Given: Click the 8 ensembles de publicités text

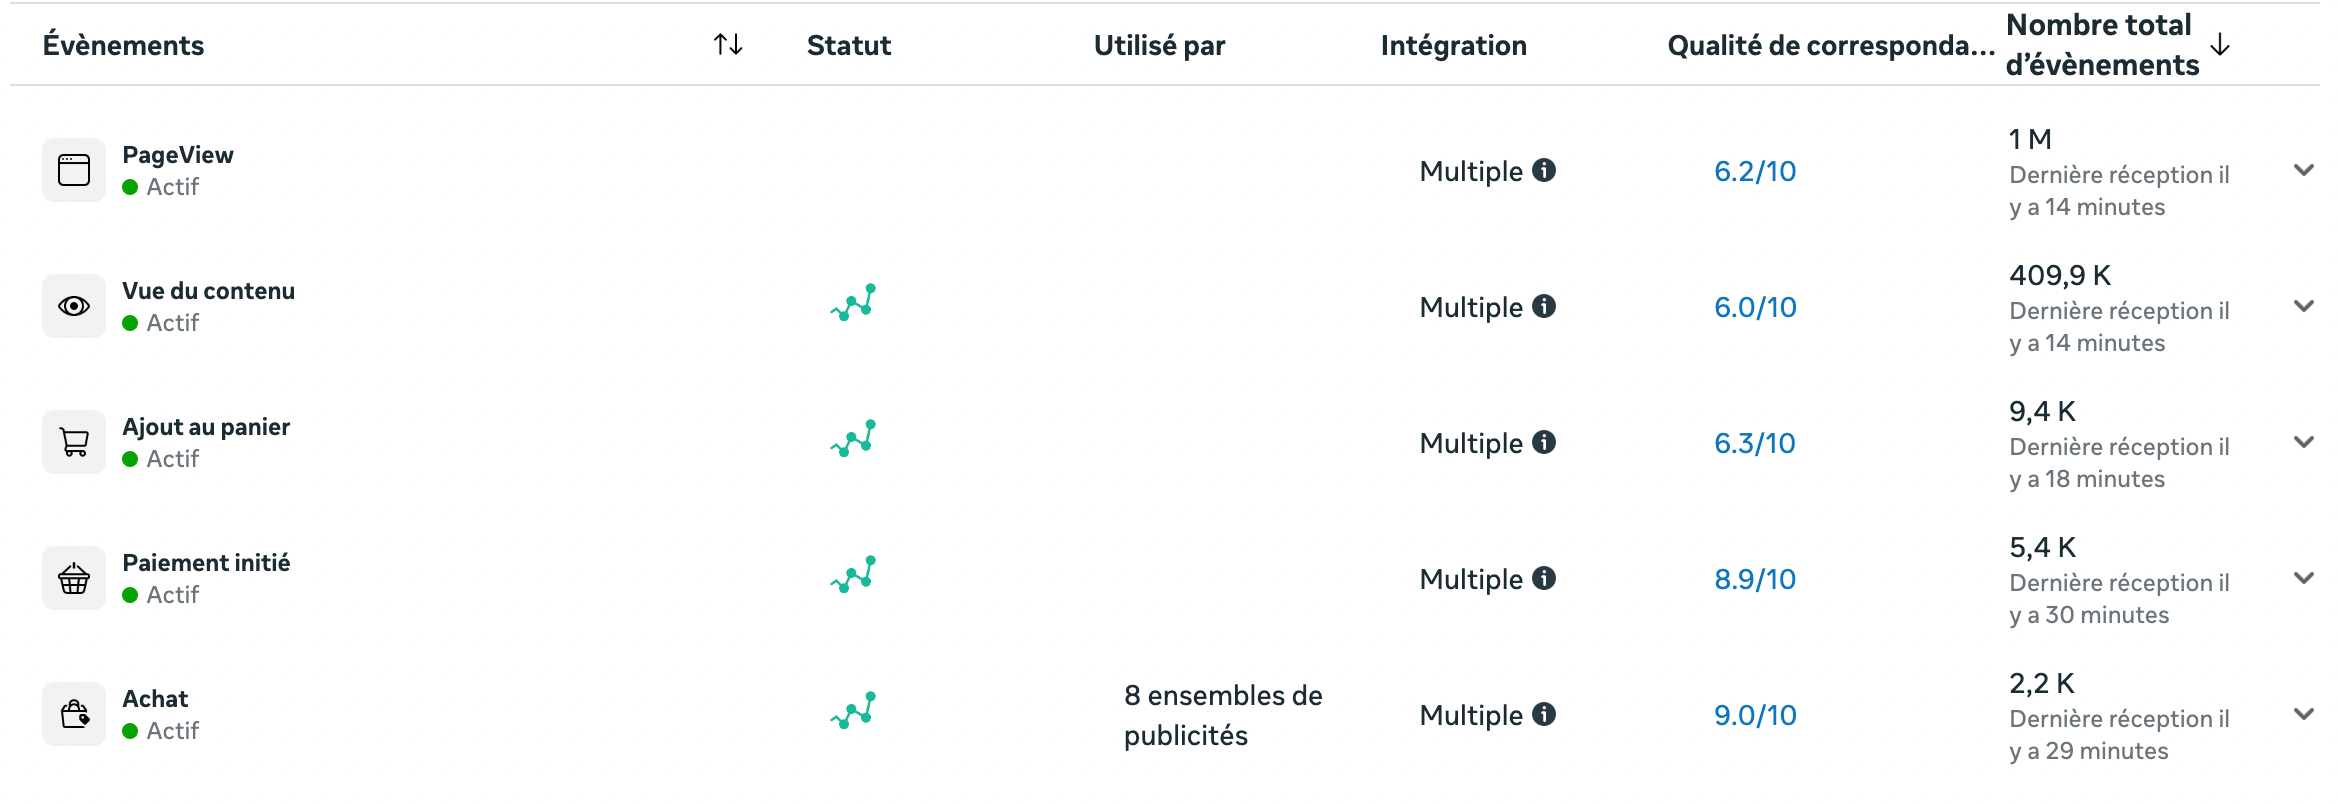Looking at the screenshot, I should point(1222,715).
